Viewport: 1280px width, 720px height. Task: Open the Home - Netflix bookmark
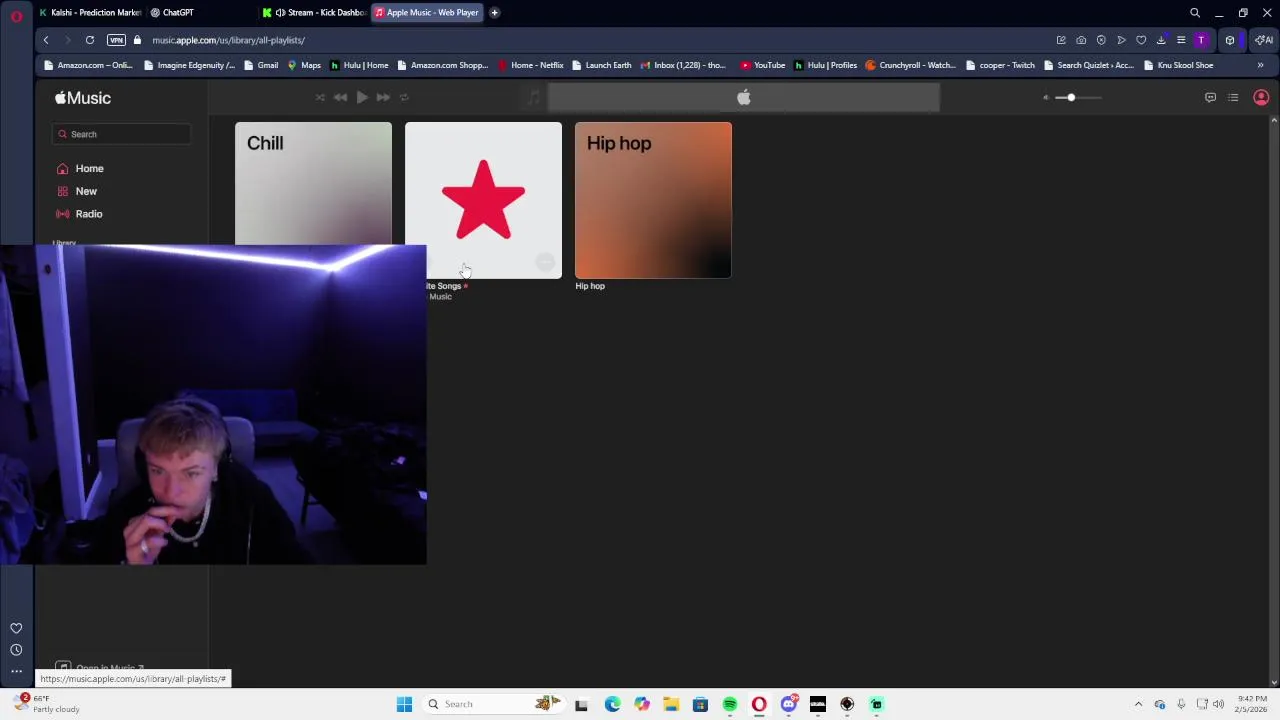(531, 65)
